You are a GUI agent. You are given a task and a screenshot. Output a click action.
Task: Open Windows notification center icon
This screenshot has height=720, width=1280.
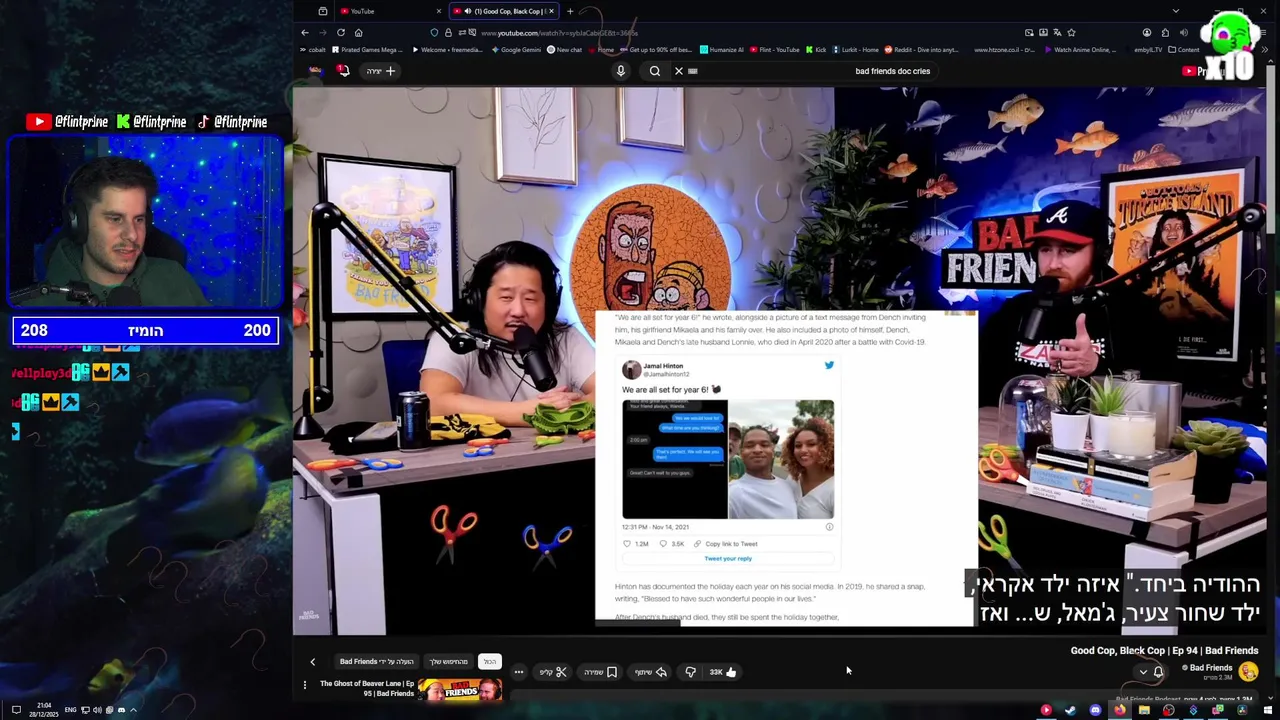click(x=16, y=710)
